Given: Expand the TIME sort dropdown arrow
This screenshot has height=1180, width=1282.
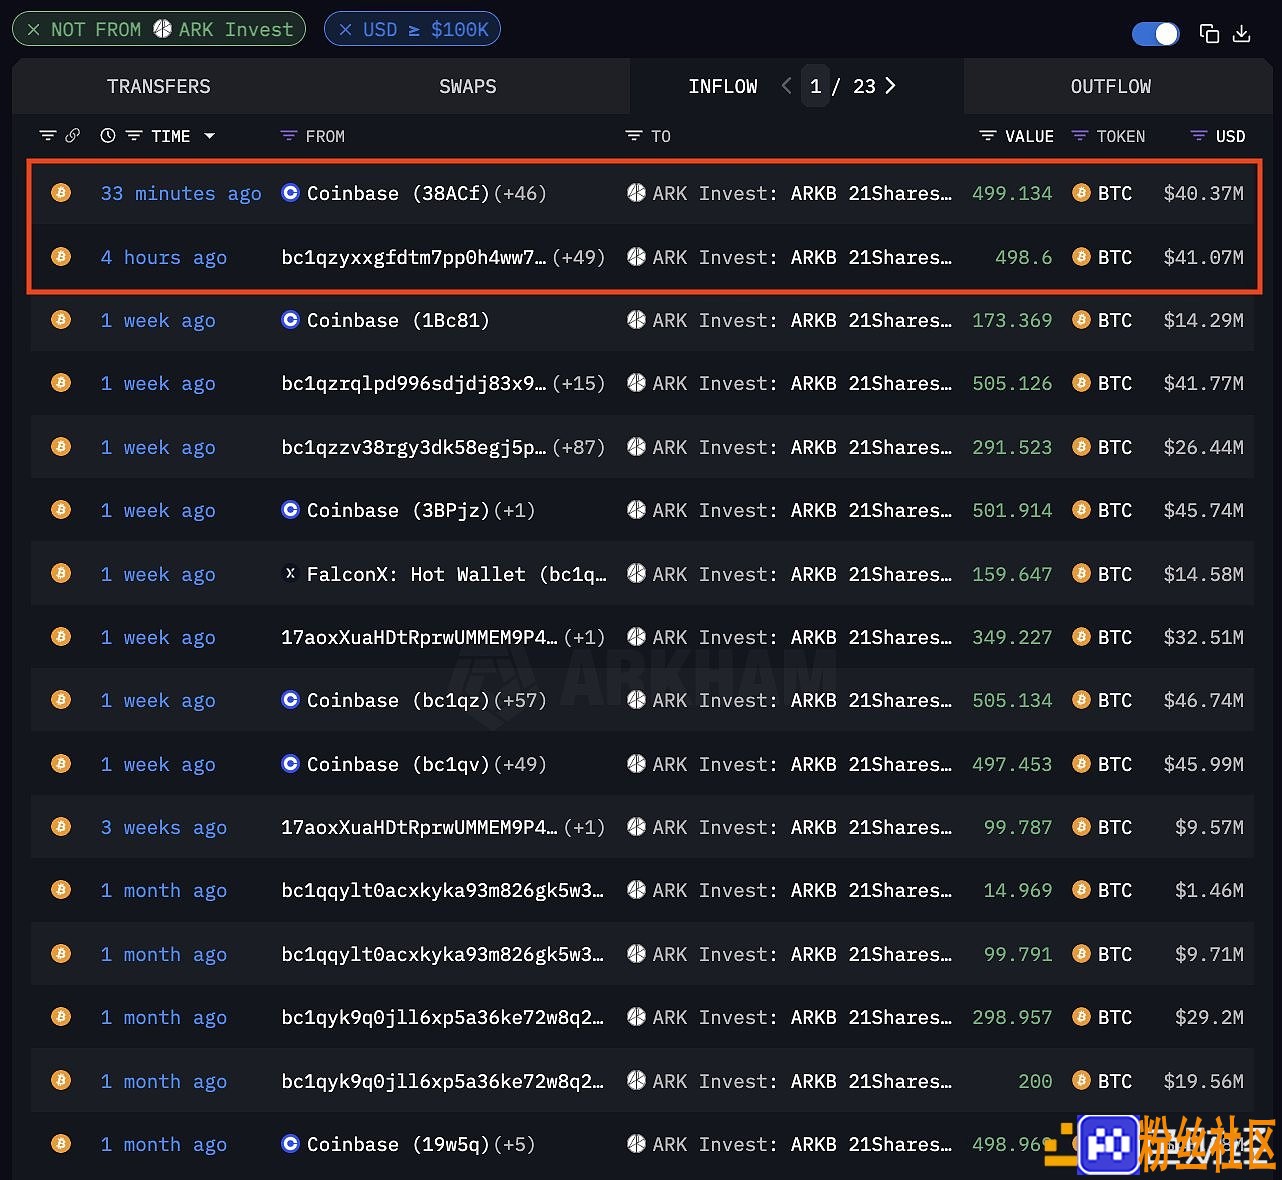Looking at the screenshot, I should (210, 136).
